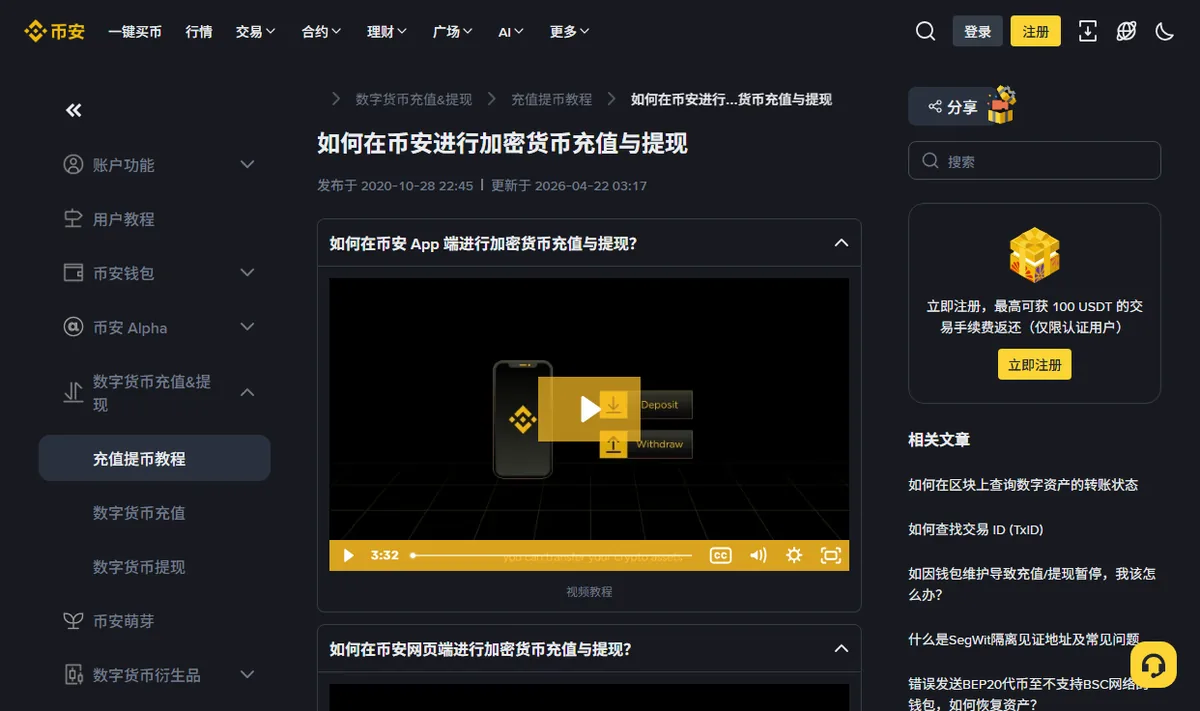The image size is (1200, 711).
Task: Select 充值提币教程 in sidebar
Action: point(155,458)
